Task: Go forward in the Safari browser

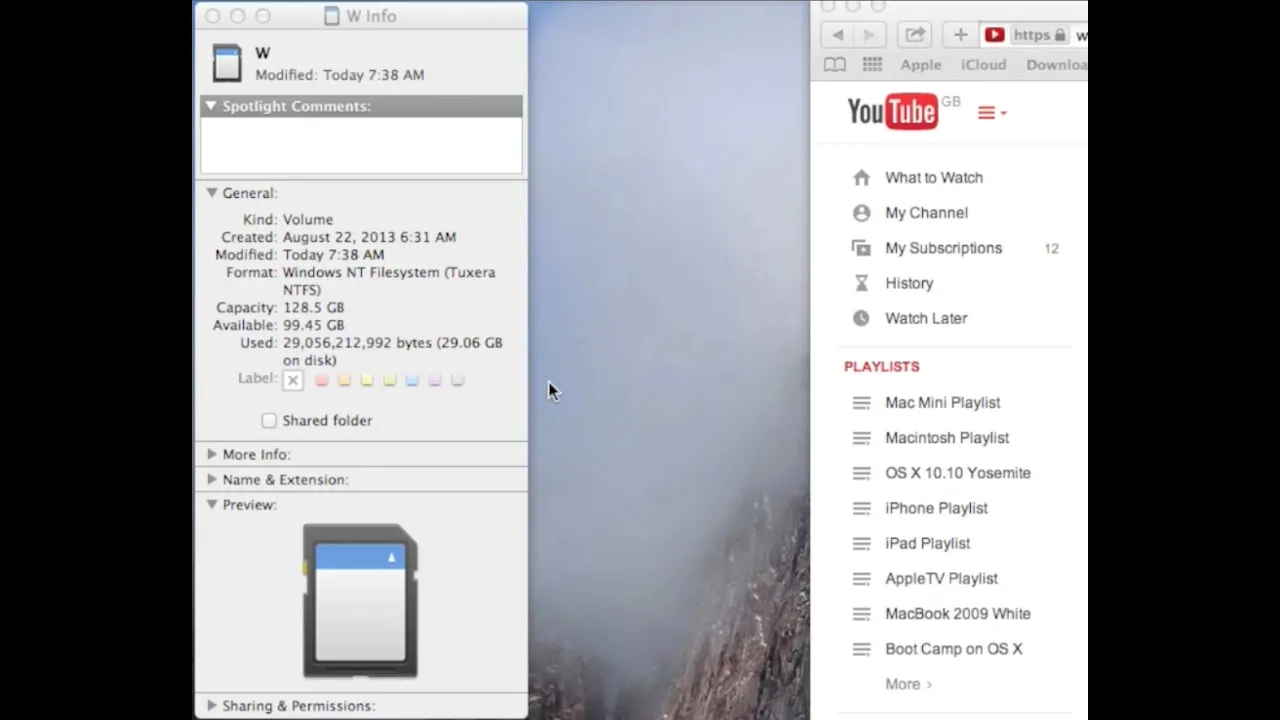Action: tap(869, 35)
